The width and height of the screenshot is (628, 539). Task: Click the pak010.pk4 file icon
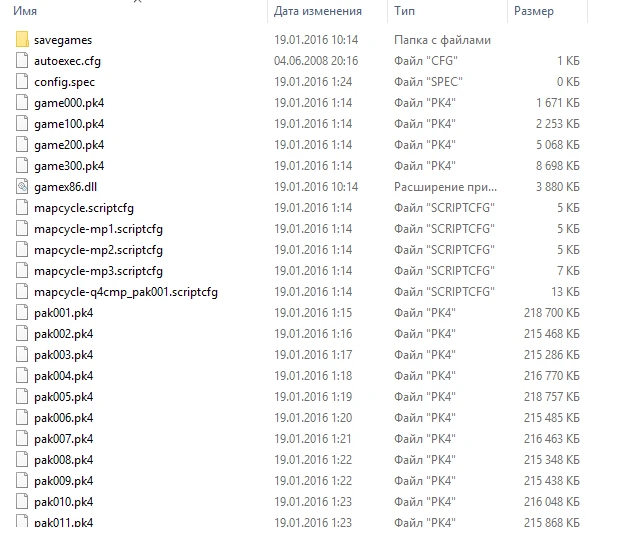(22, 501)
